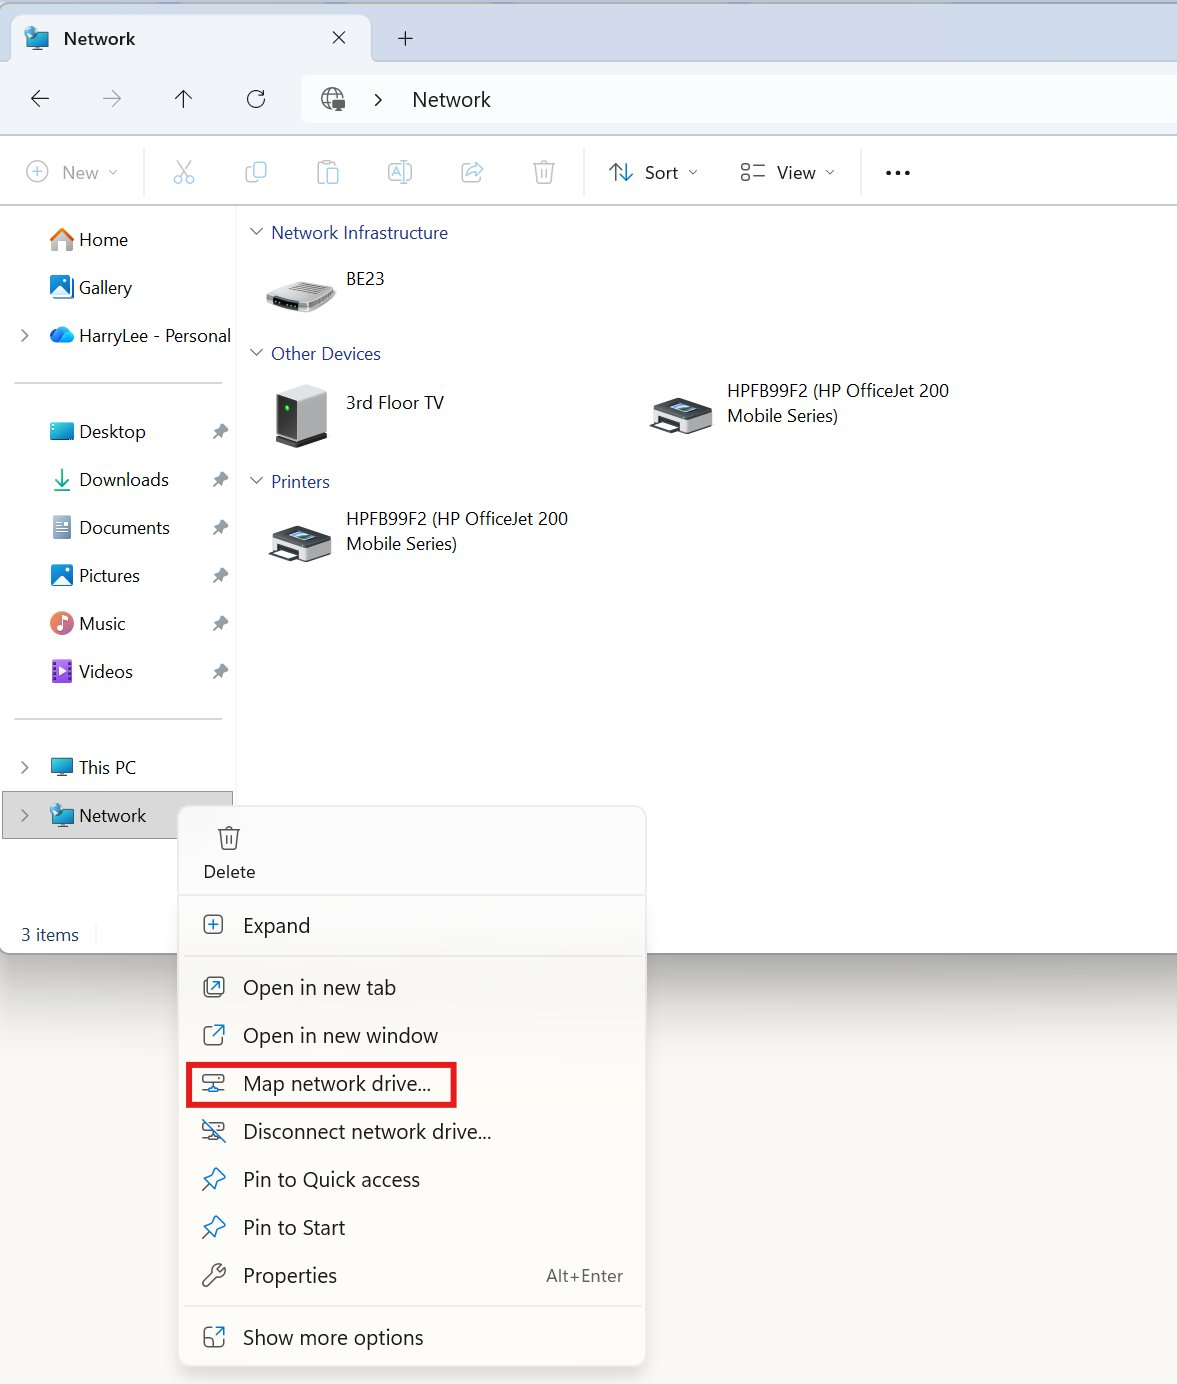1177x1384 pixels.
Task: Switch to the Network tab
Action: [190, 38]
